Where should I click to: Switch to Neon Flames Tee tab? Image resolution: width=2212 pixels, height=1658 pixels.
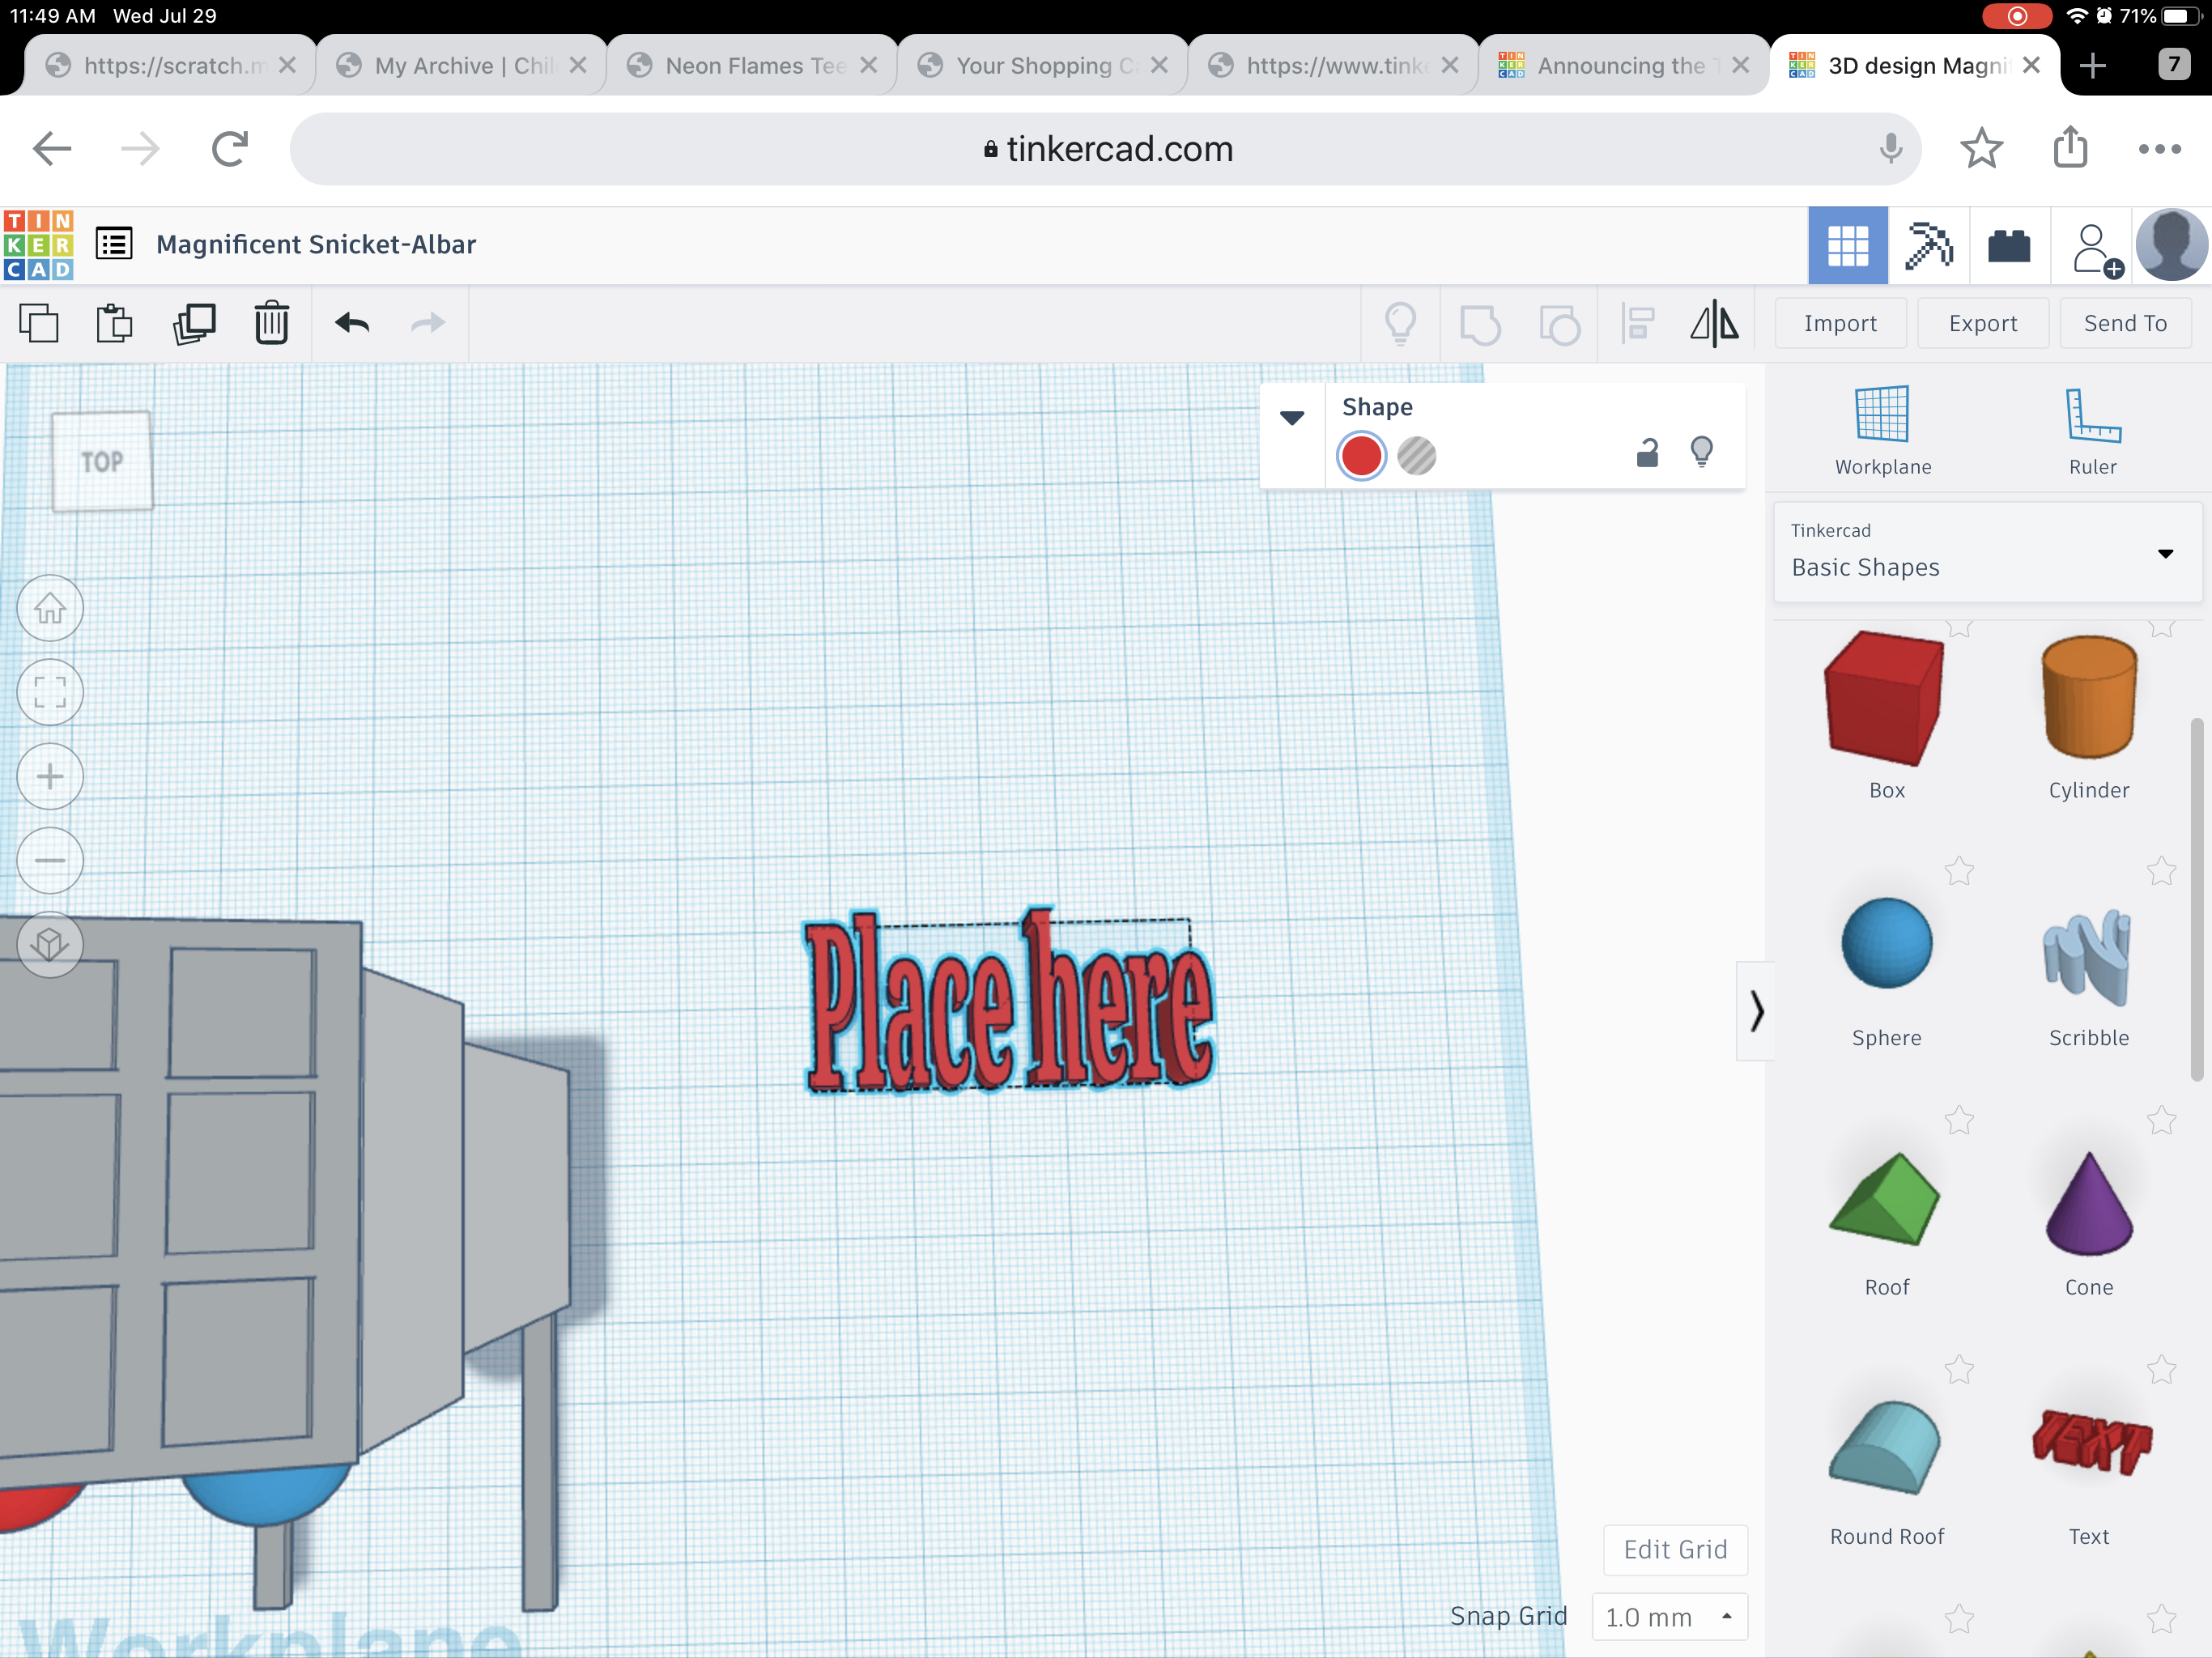coord(752,65)
